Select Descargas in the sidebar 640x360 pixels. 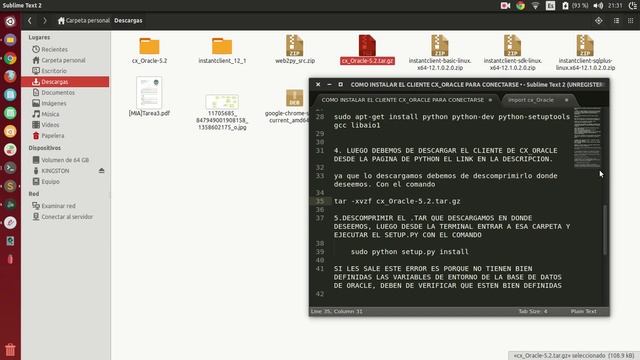65,82
